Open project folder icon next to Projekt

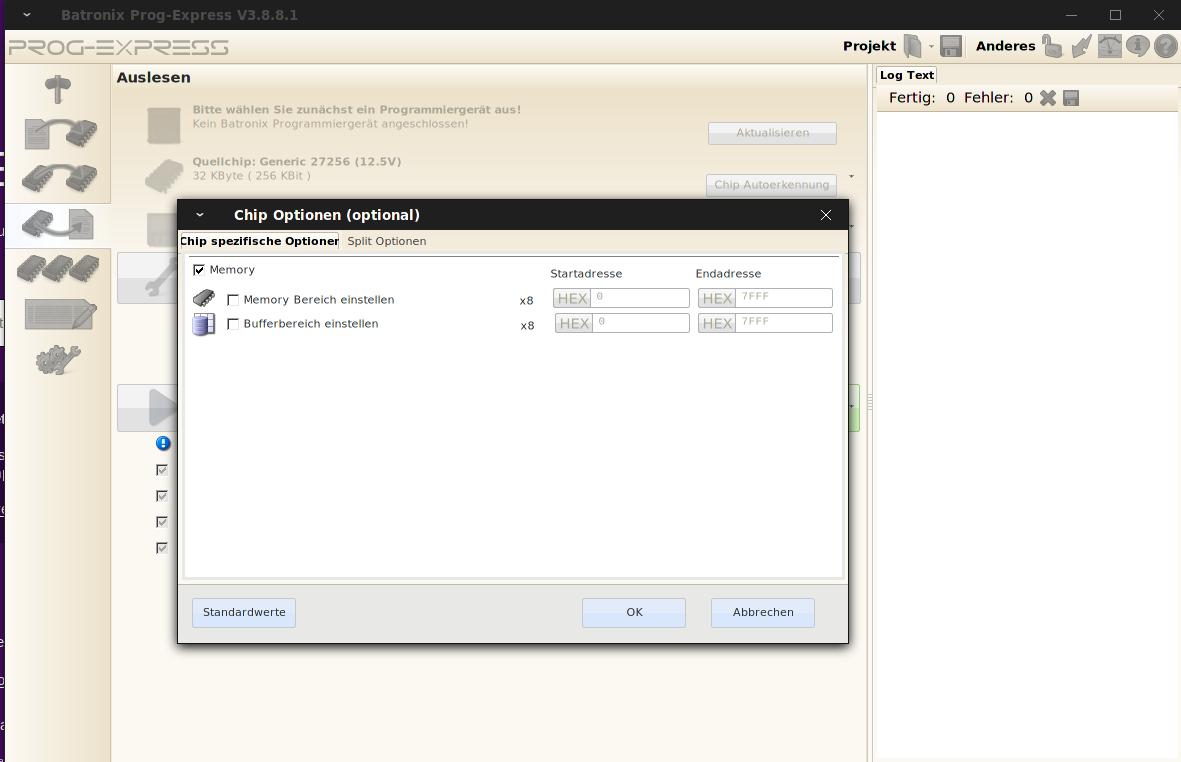pos(912,47)
